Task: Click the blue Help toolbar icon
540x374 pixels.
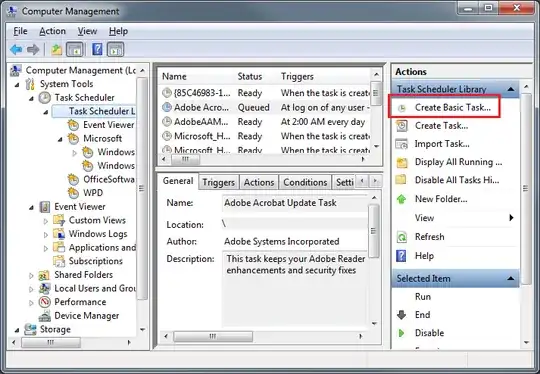Action: point(97,50)
